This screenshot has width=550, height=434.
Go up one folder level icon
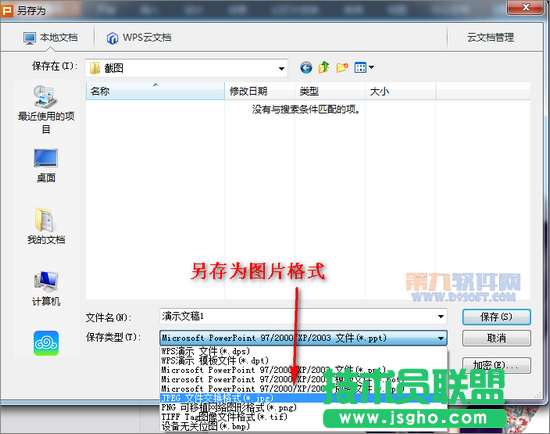pyautogui.click(x=324, y=67)
